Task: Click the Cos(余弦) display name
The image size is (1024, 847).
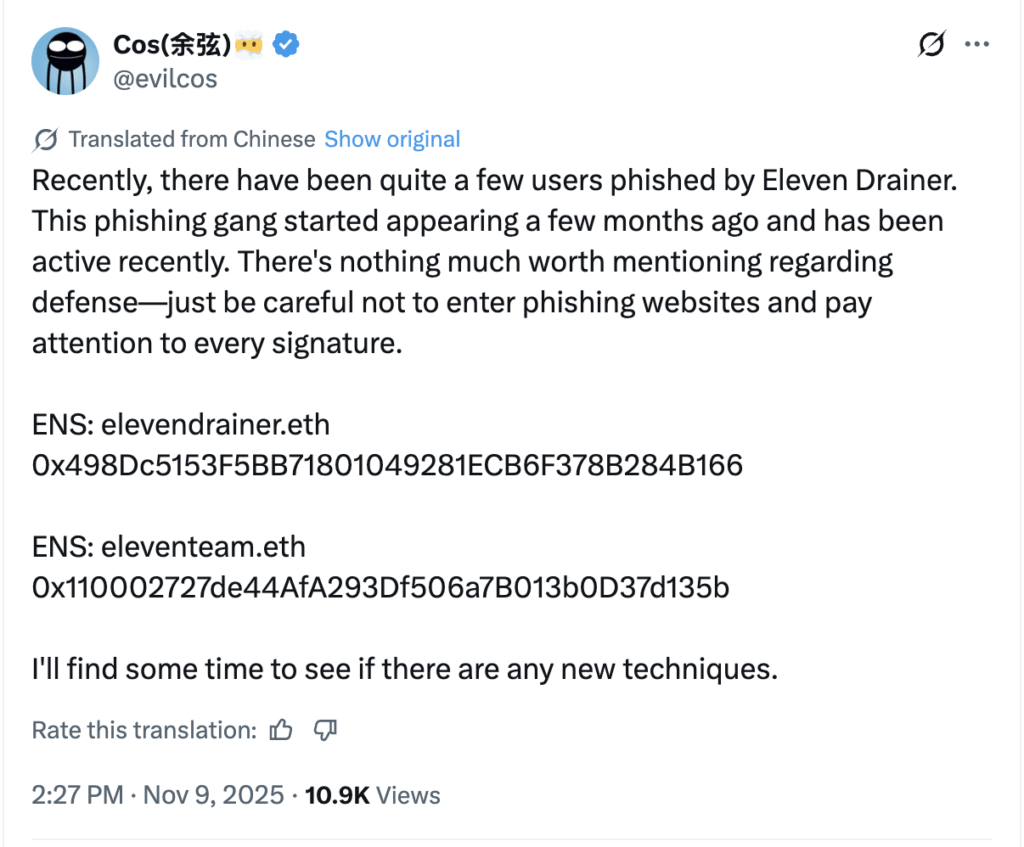Action: [174, 45]
